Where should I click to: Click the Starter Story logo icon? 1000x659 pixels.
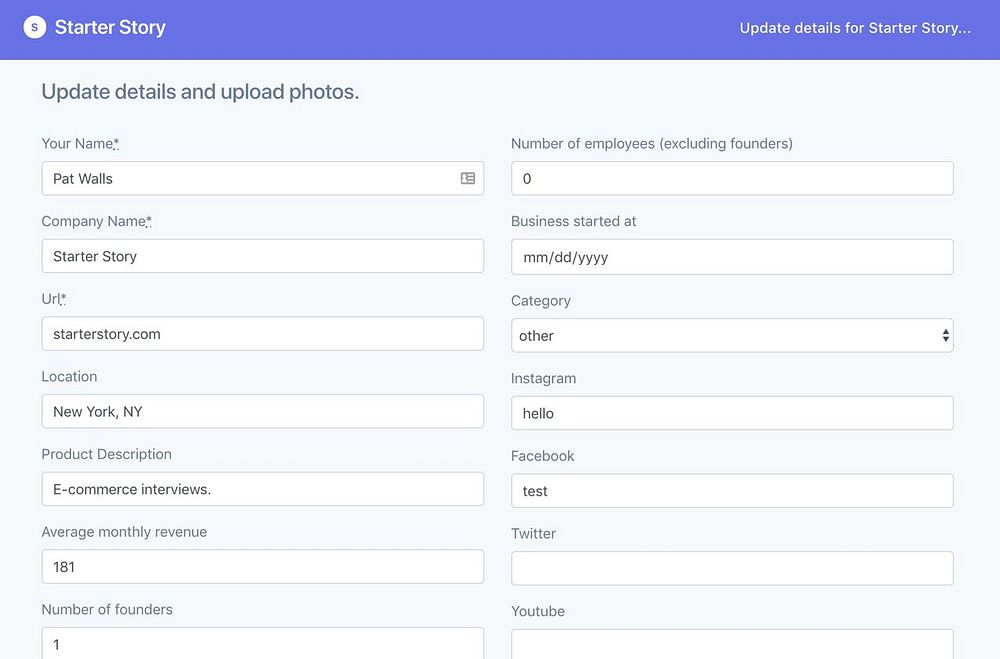pyautogui.click(x=35, y=27)
